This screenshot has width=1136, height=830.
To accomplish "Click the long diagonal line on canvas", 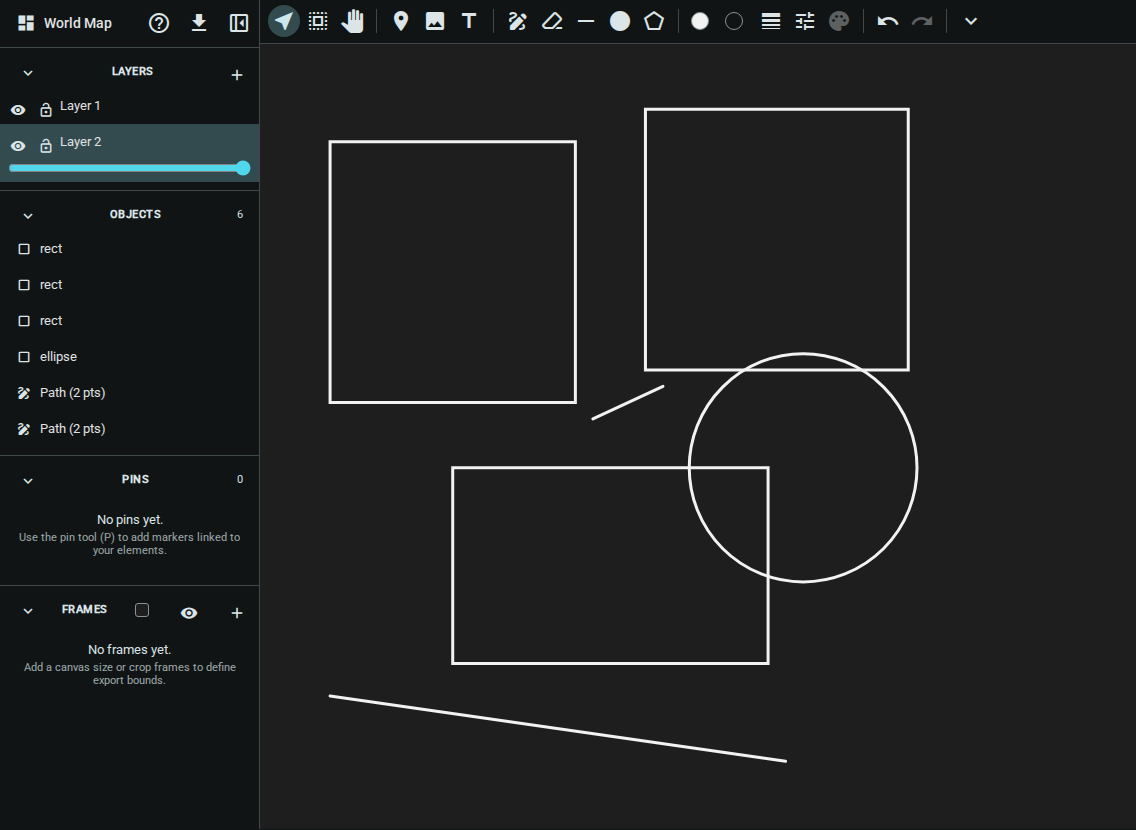I will coord(558,729).
